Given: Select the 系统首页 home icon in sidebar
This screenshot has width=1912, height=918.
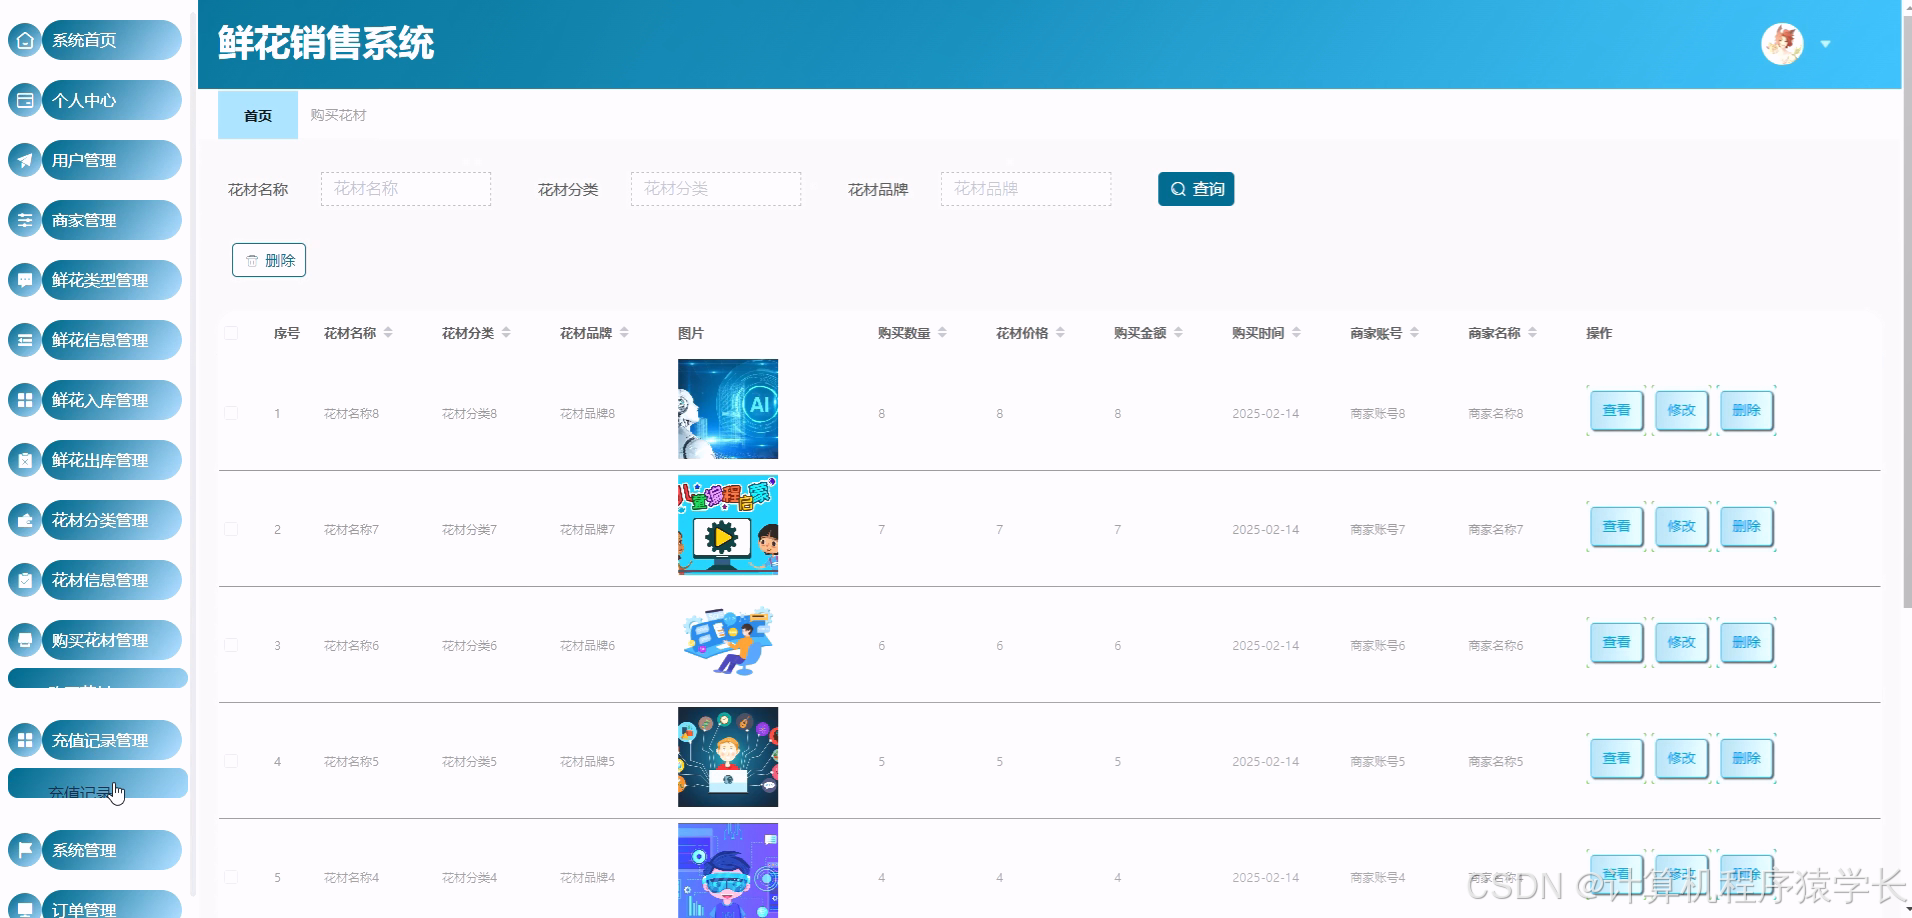Looking at the screenshot, I should click(x=24, y=40).
